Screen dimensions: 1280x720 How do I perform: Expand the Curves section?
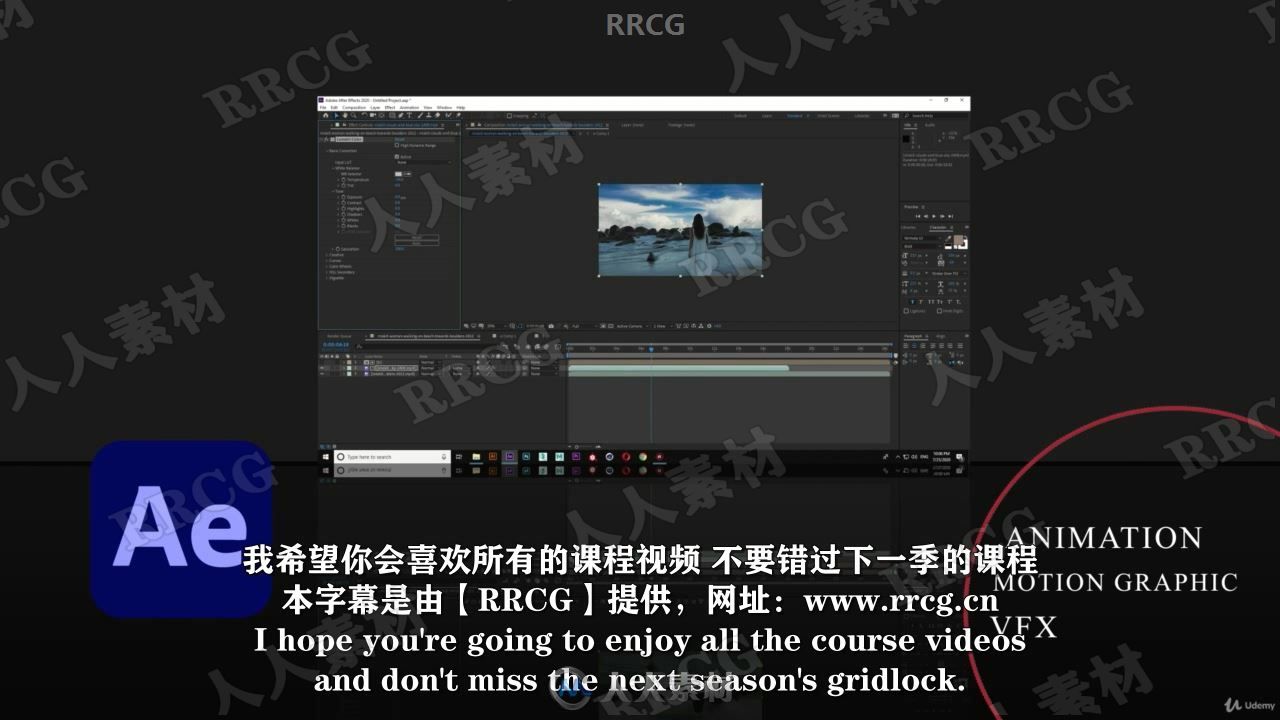click(327, 261)
